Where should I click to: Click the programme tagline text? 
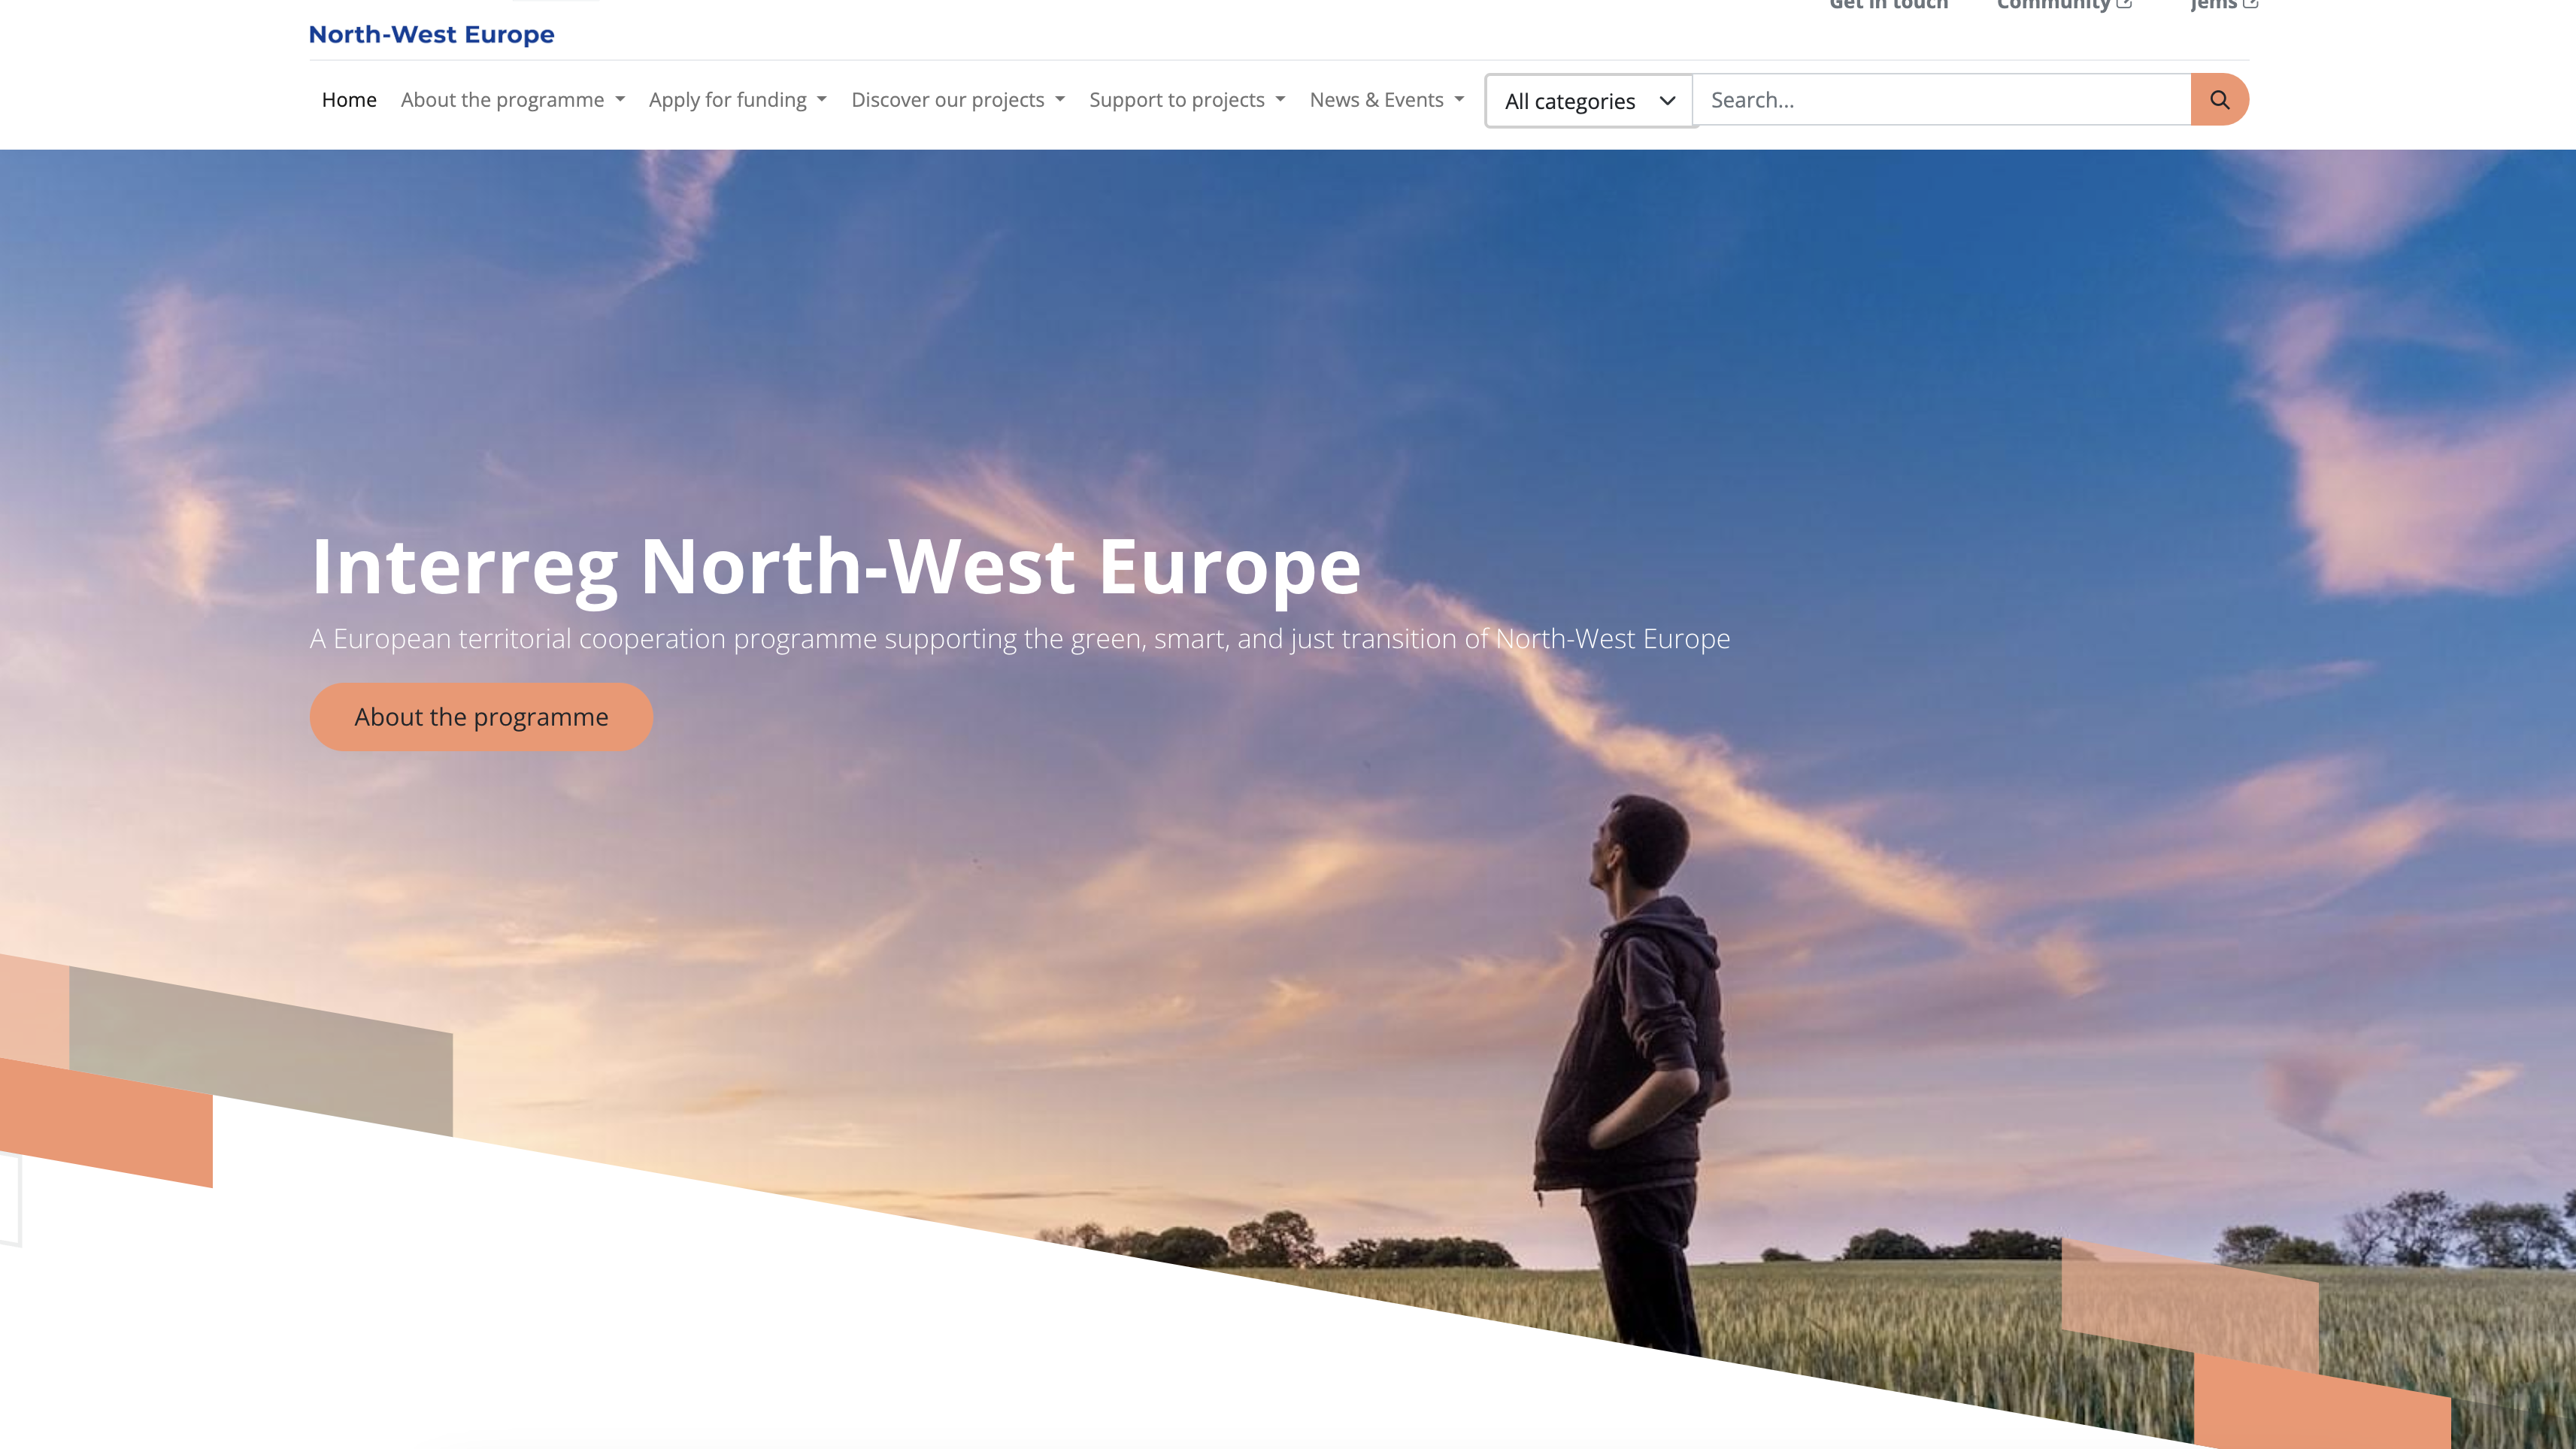(1019, 638)
